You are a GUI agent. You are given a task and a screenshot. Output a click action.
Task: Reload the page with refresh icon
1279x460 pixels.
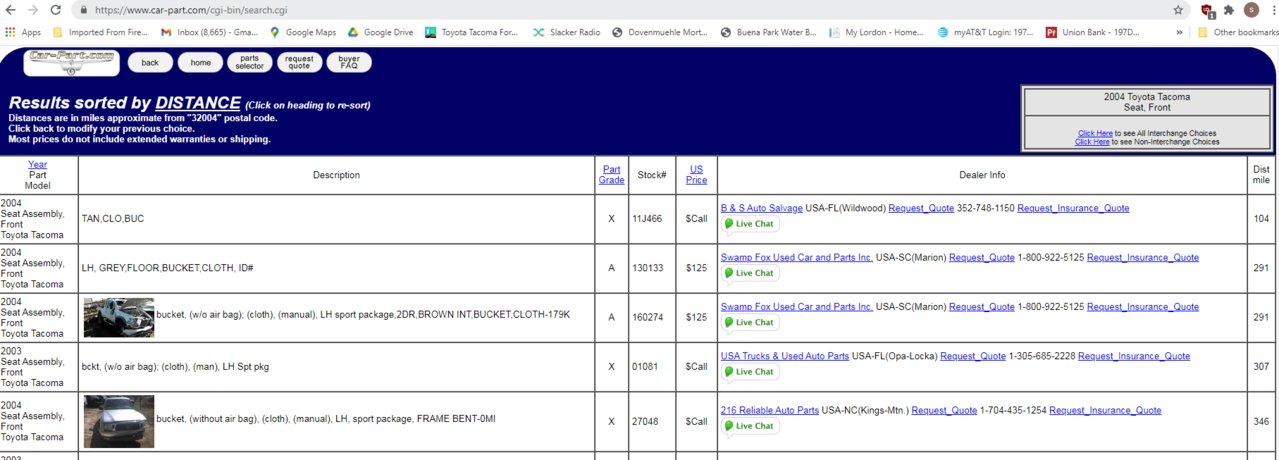click(56, 9)
